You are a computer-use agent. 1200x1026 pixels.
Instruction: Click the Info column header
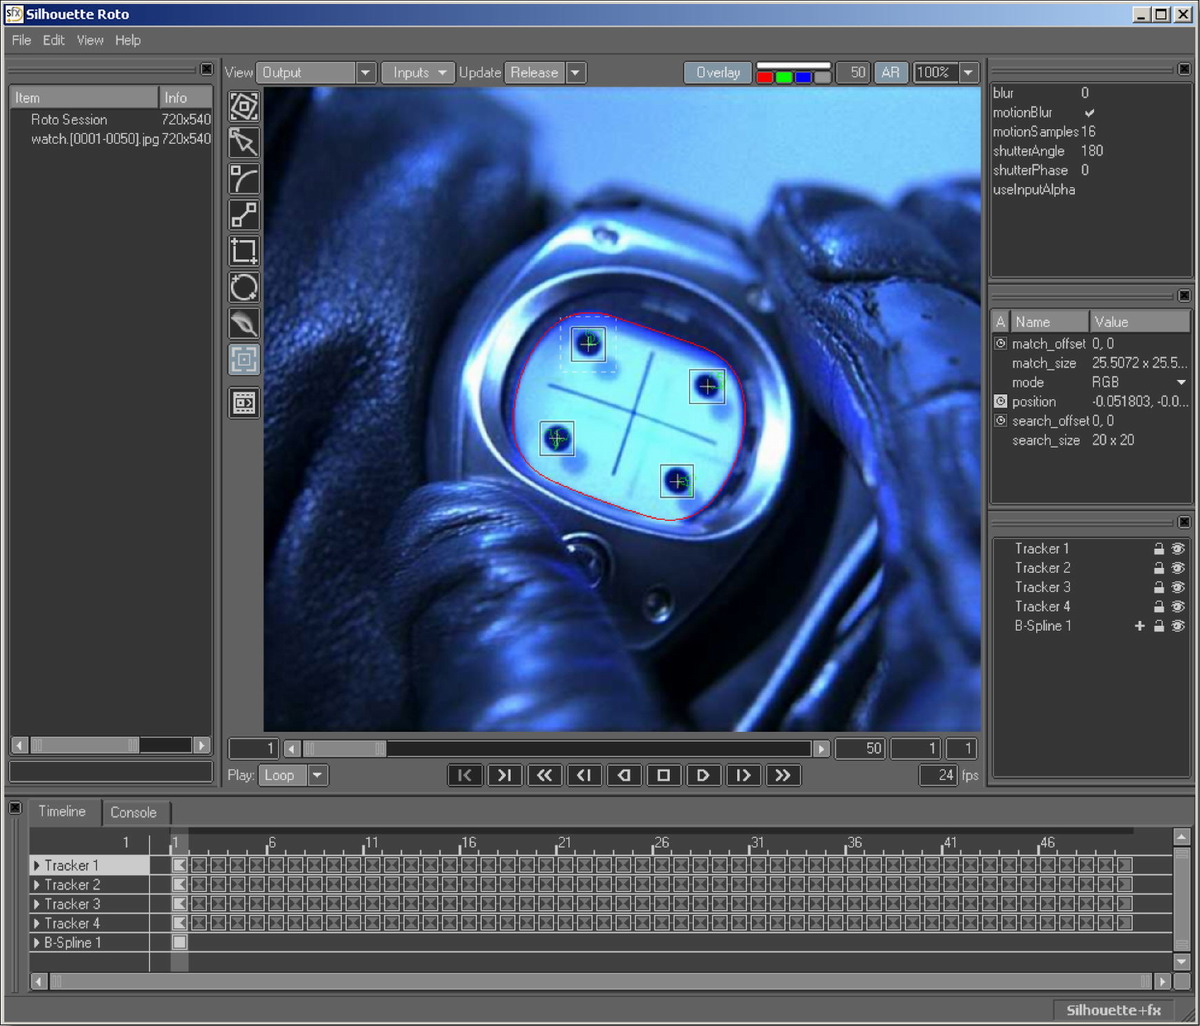click(x=186, y=97)
